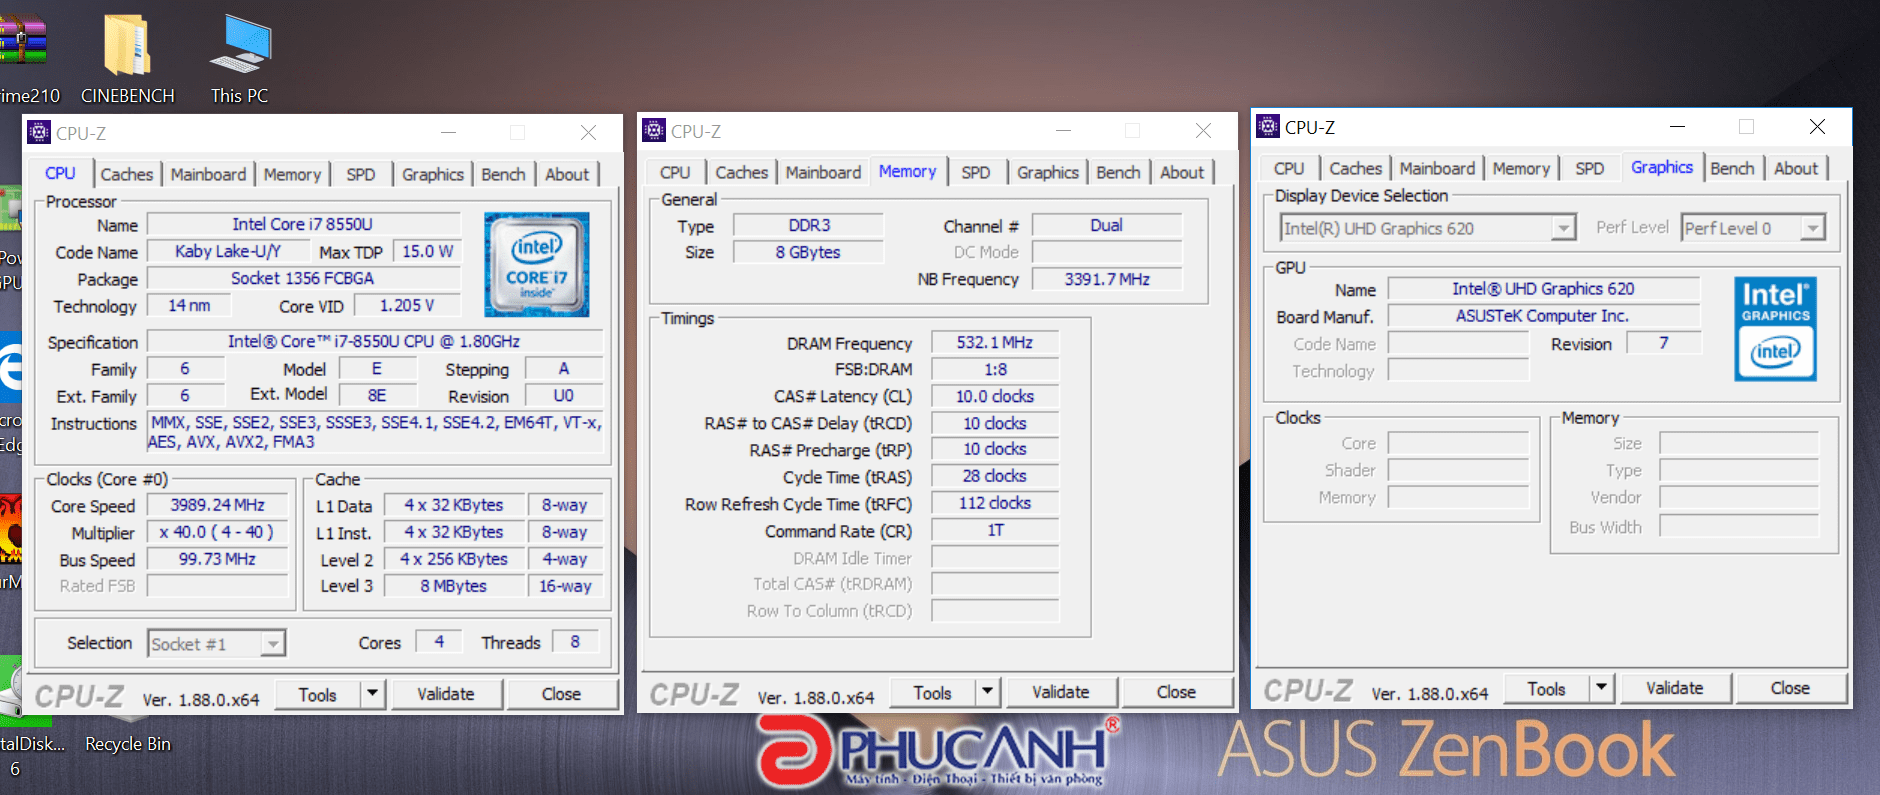1880x795 pixels.
Task: Expand the Socket #1 selection dropdown
Action: pos(273,643)
